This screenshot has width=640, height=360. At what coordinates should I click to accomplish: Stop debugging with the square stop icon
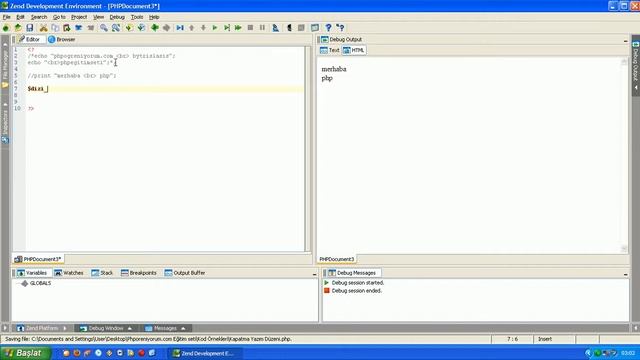[x=251, y=28]
